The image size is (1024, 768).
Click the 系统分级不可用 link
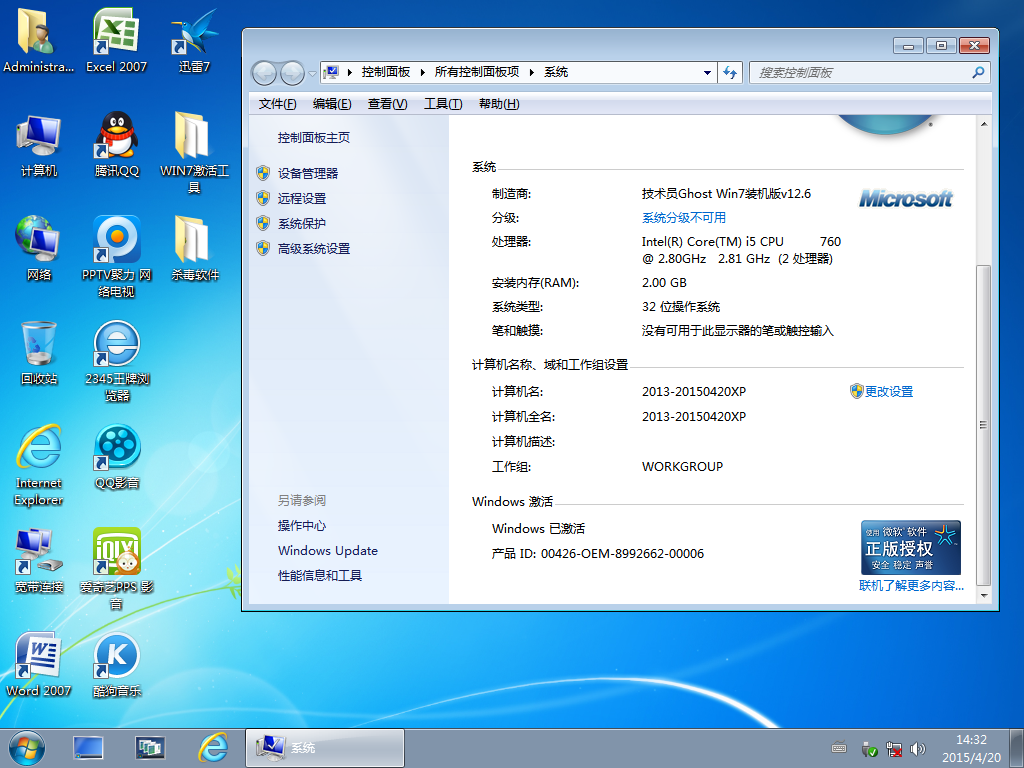point(684,217)
